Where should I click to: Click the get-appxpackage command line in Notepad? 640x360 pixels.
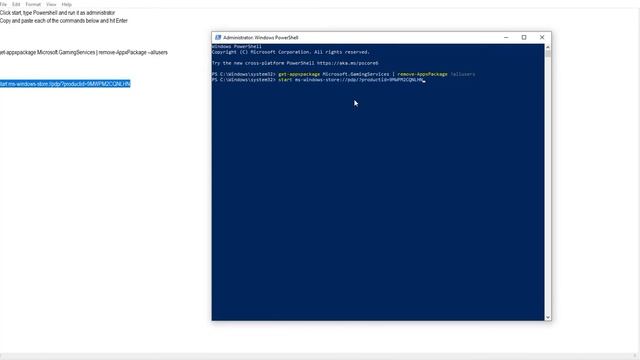tap(84, 52)
